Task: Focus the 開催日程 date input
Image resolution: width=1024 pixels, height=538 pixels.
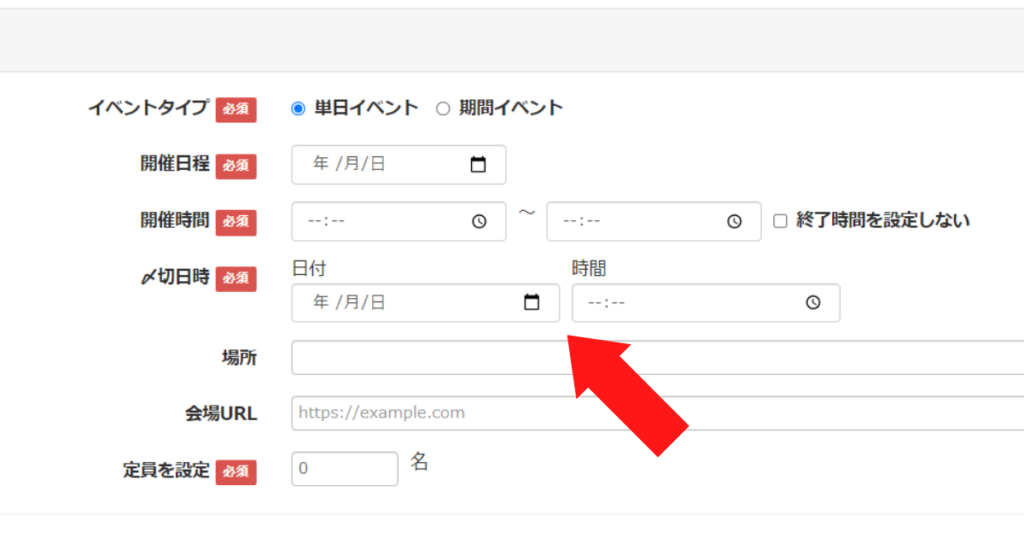Action: pyautogui.click(x=398, y=165)
